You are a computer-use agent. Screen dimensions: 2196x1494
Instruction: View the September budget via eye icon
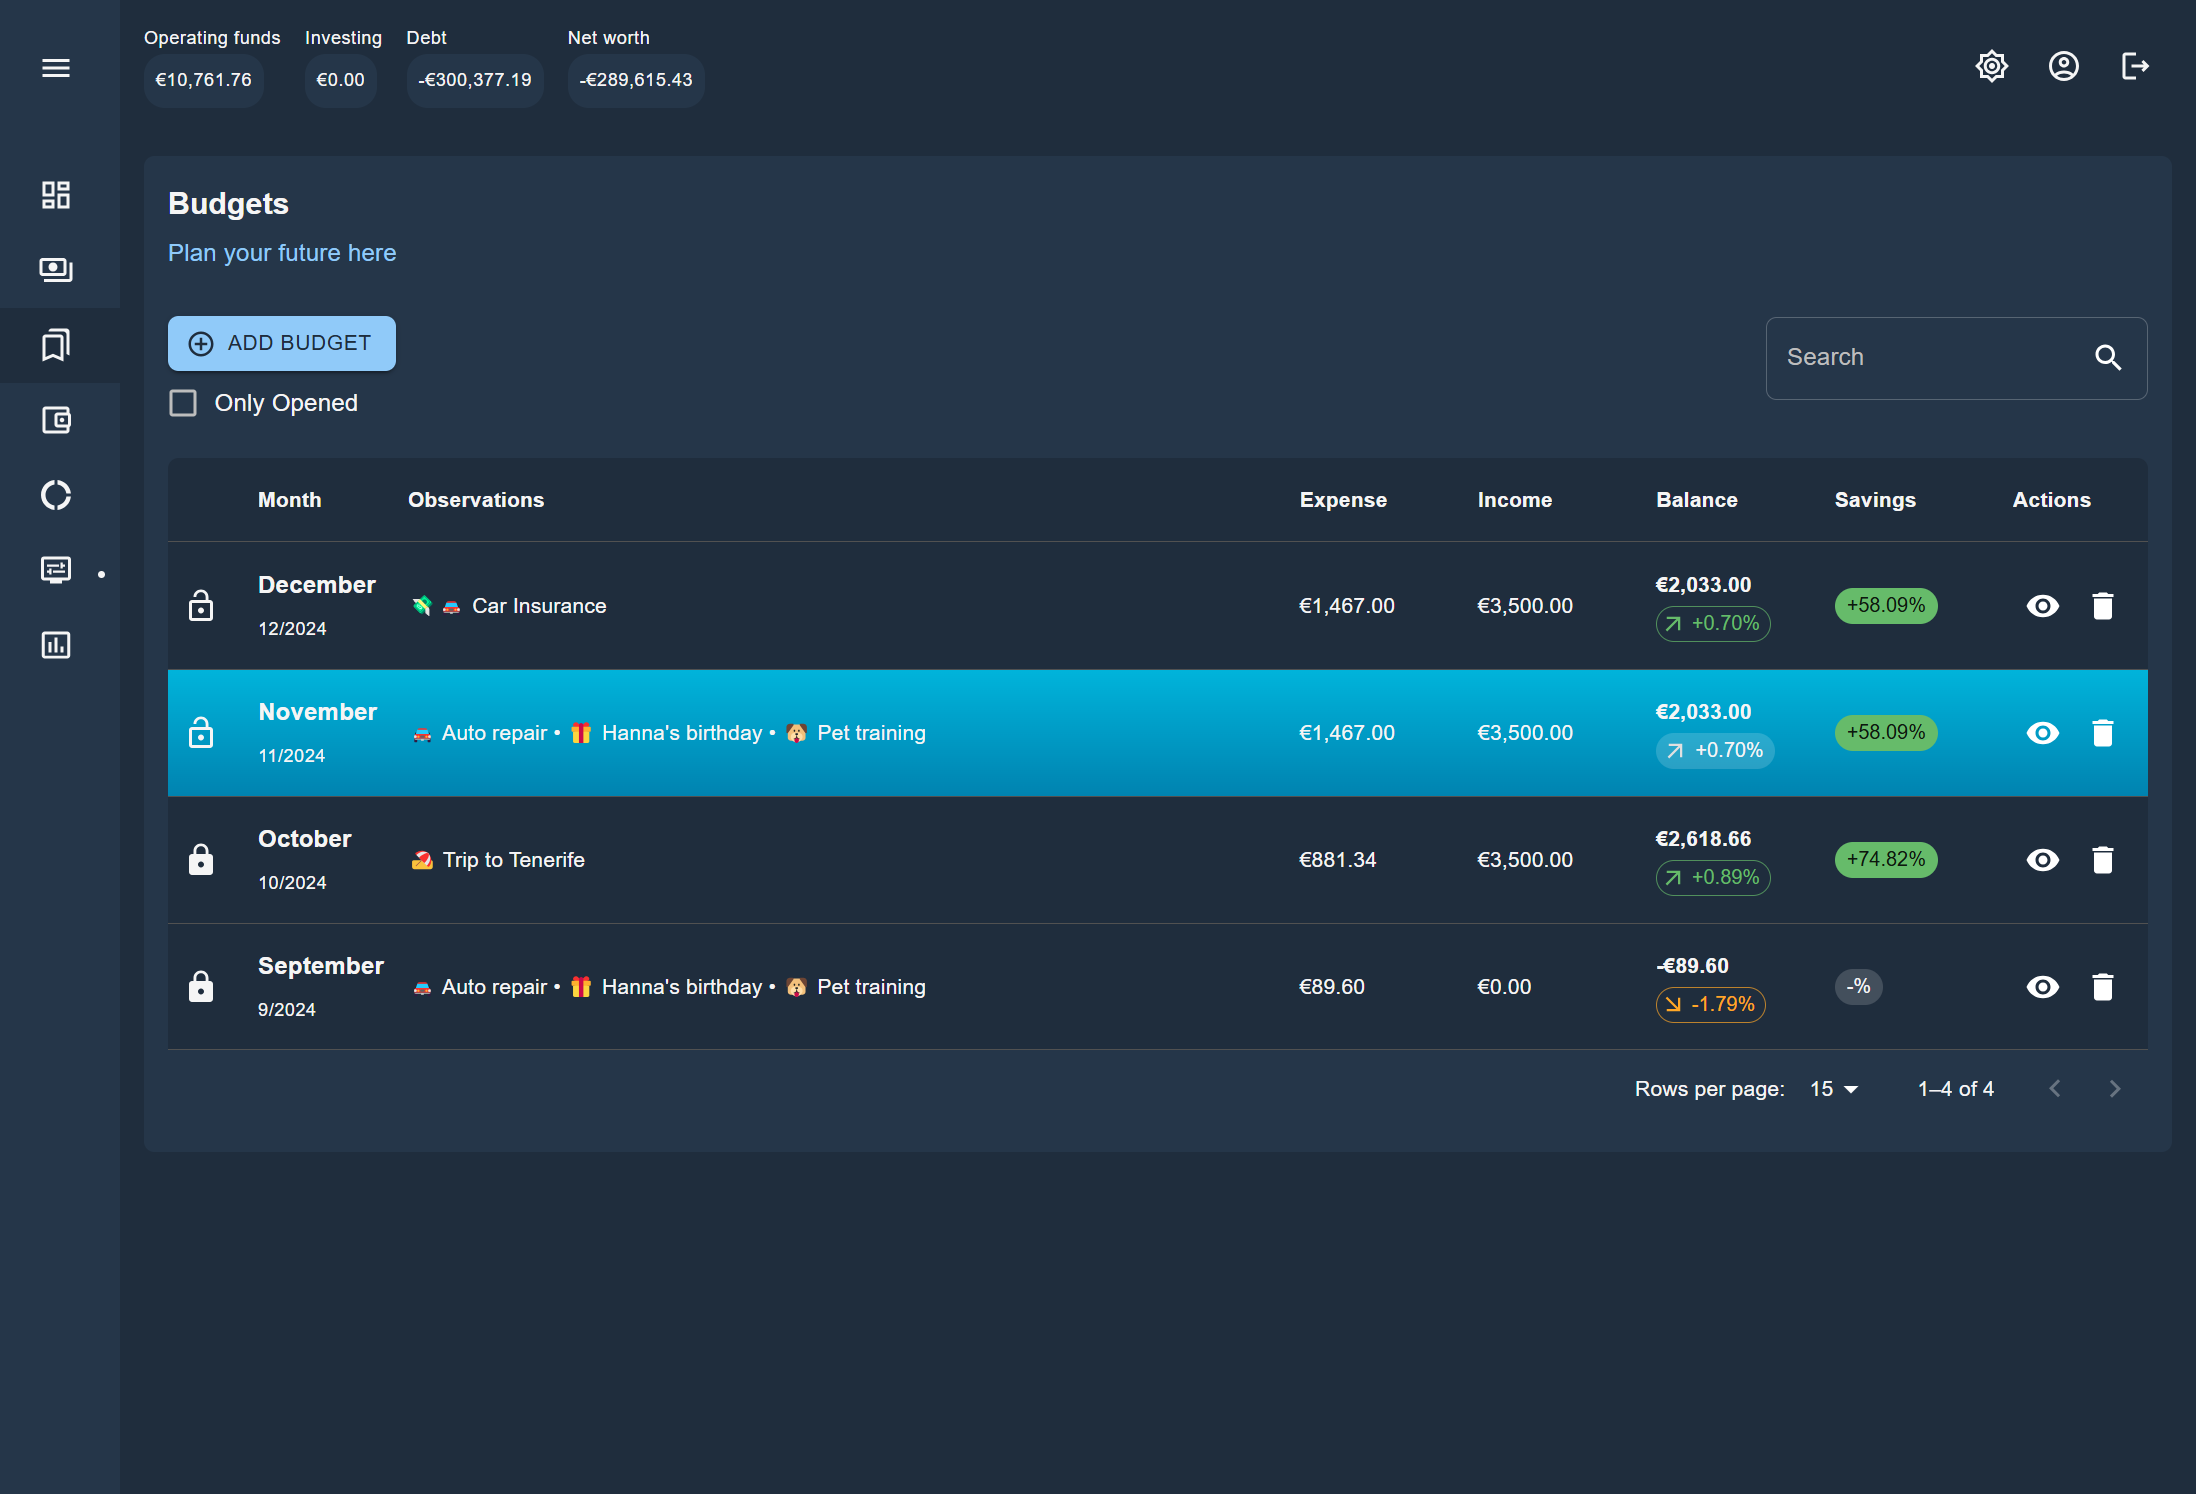click(2042, 987)
